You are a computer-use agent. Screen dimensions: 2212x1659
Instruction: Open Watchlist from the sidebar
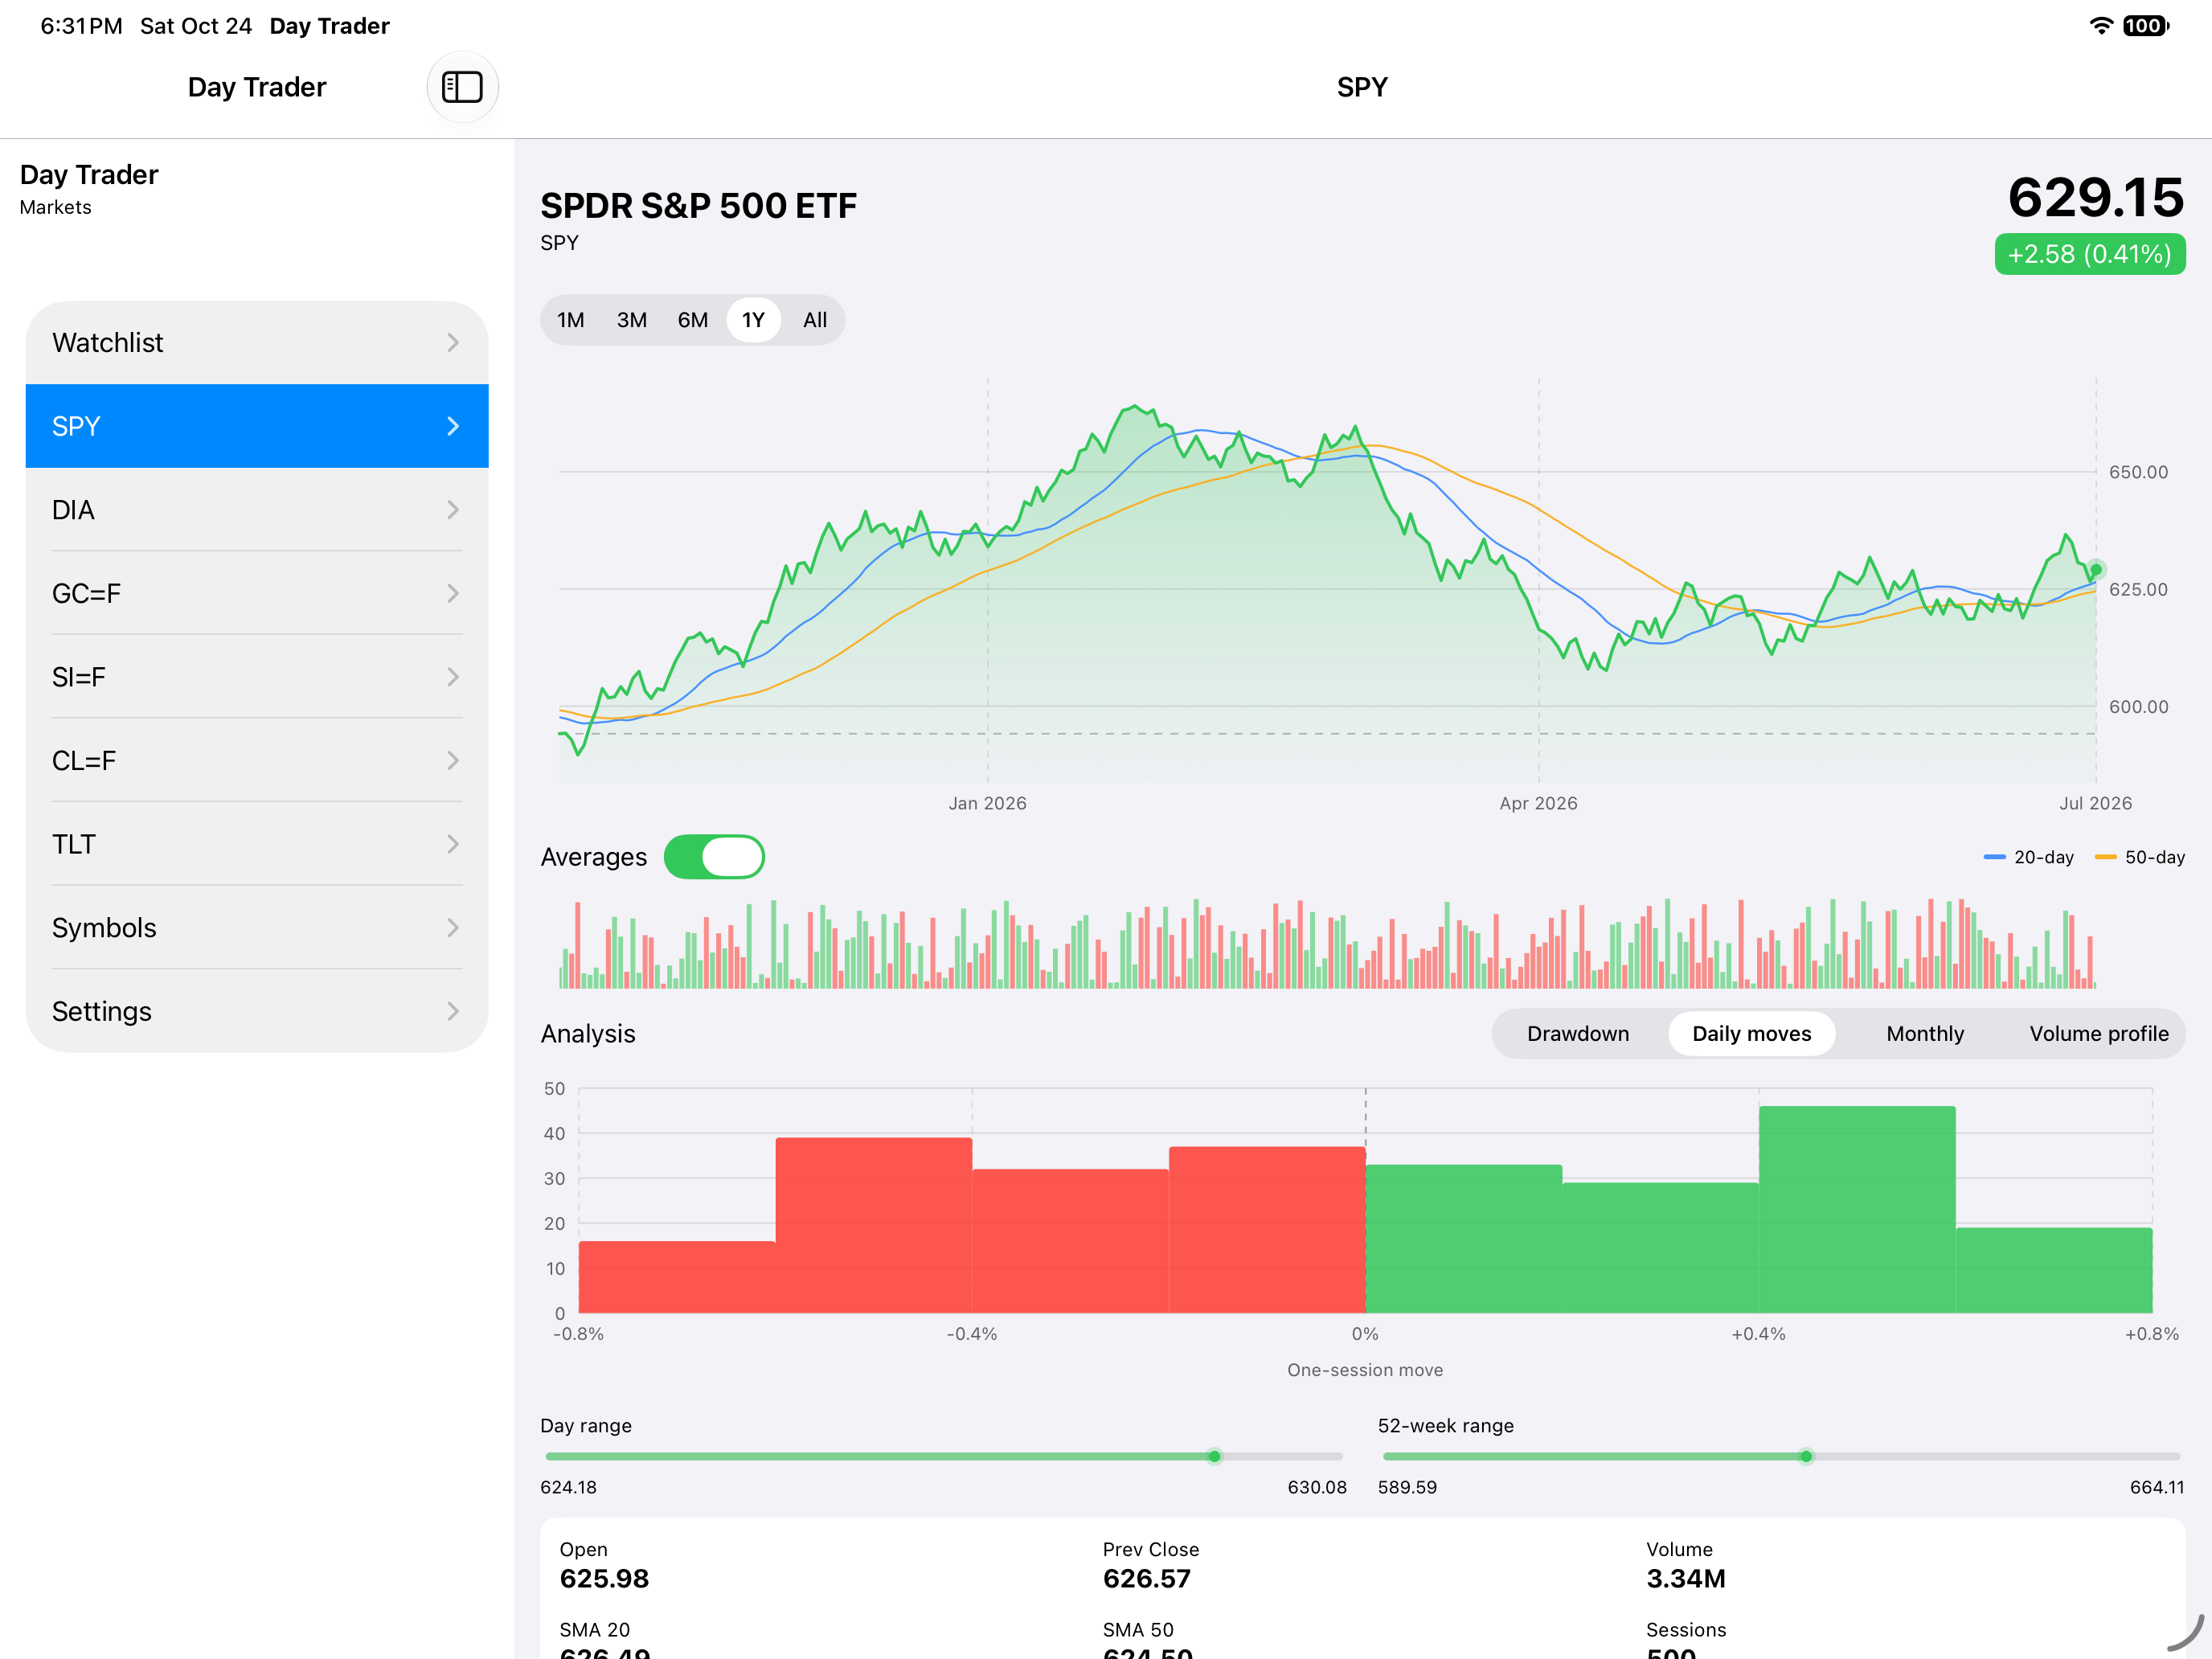pyautogui.click(x=257, y=343)
